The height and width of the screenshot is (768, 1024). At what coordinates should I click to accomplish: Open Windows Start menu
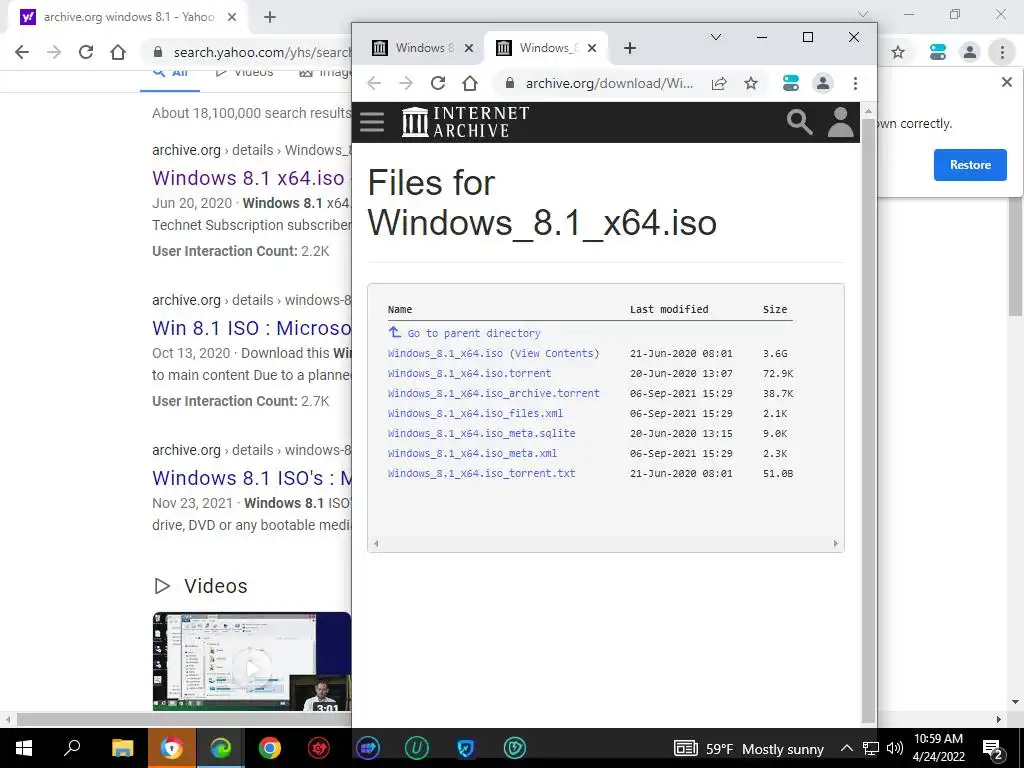[x=24, y=748]
